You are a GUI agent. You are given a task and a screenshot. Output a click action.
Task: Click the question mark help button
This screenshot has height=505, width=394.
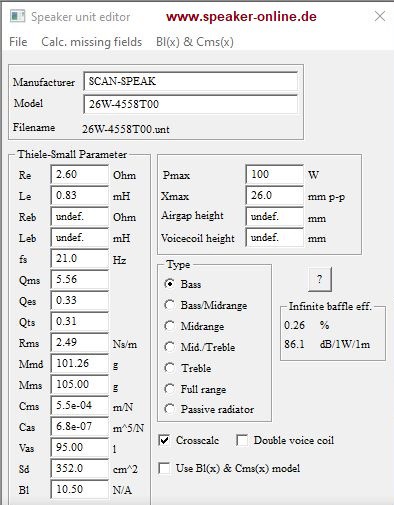pos(320,279)
